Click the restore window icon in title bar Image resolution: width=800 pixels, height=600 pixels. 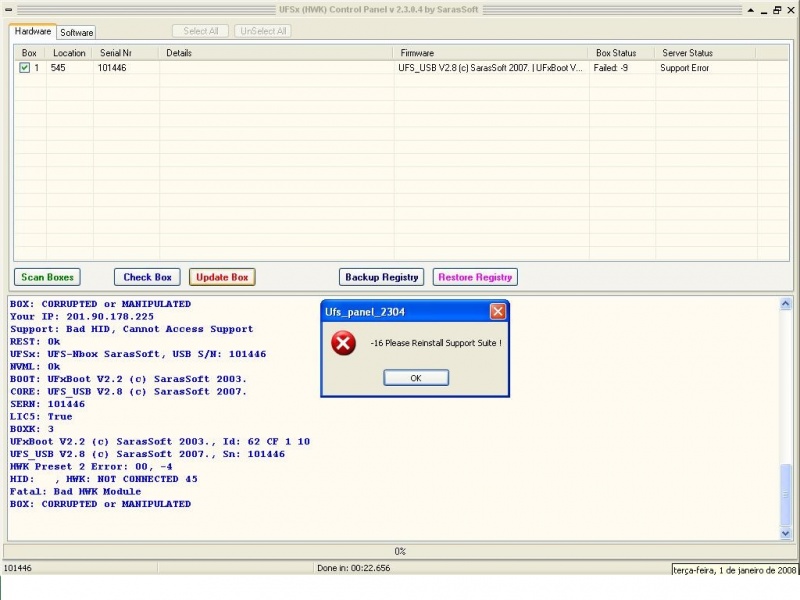click(777, 10)
